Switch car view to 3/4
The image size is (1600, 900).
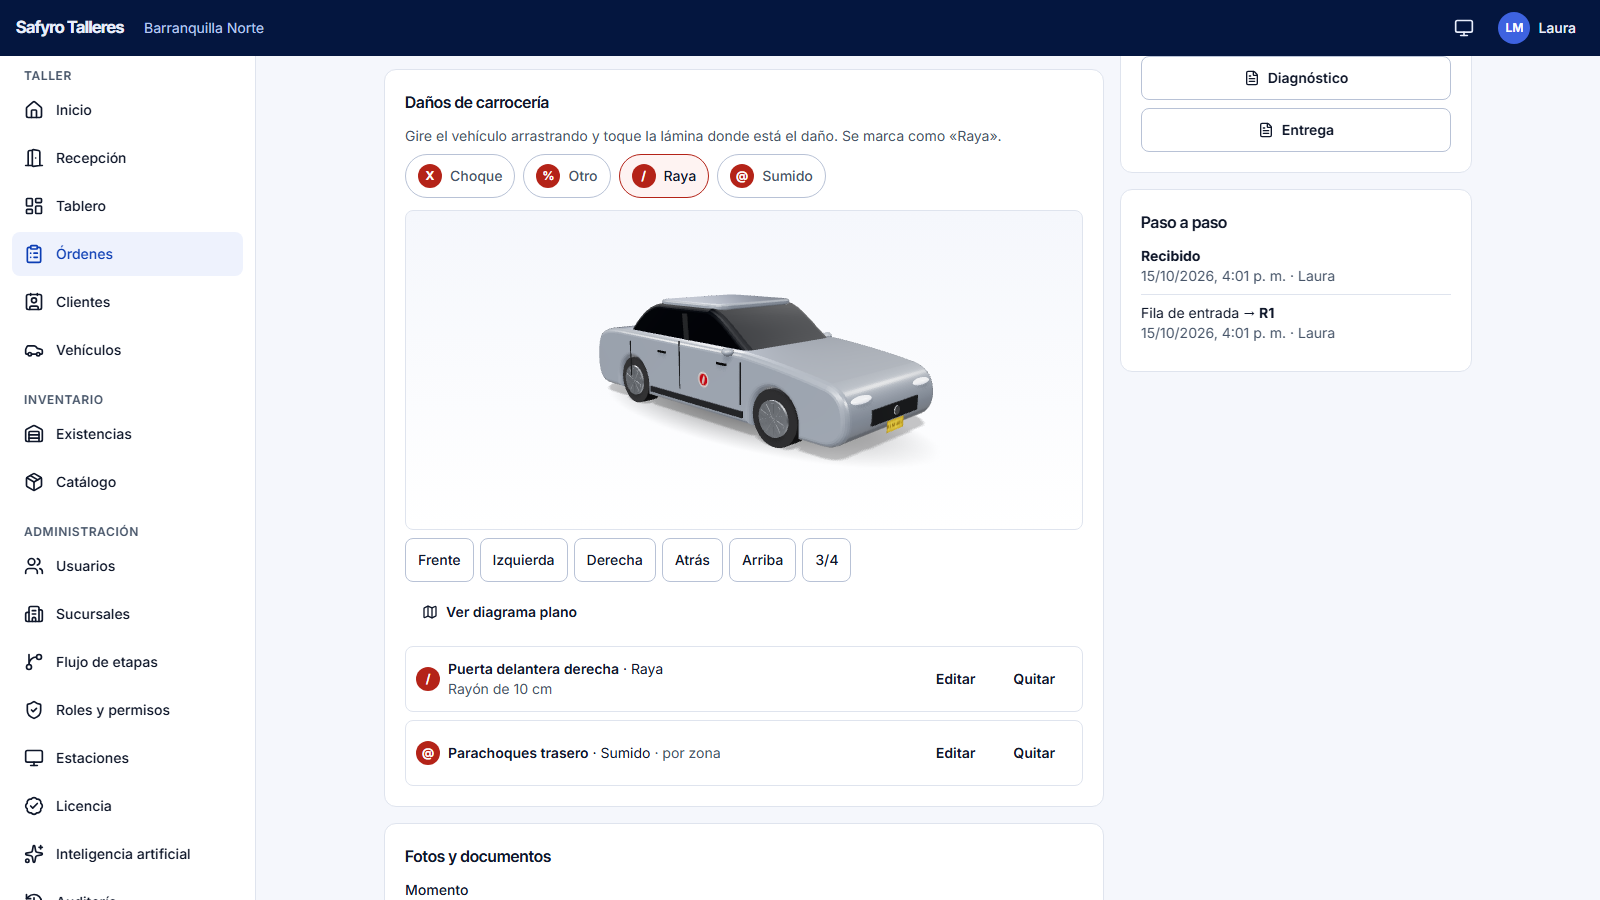pyautogui.click(x=827, y=560)
